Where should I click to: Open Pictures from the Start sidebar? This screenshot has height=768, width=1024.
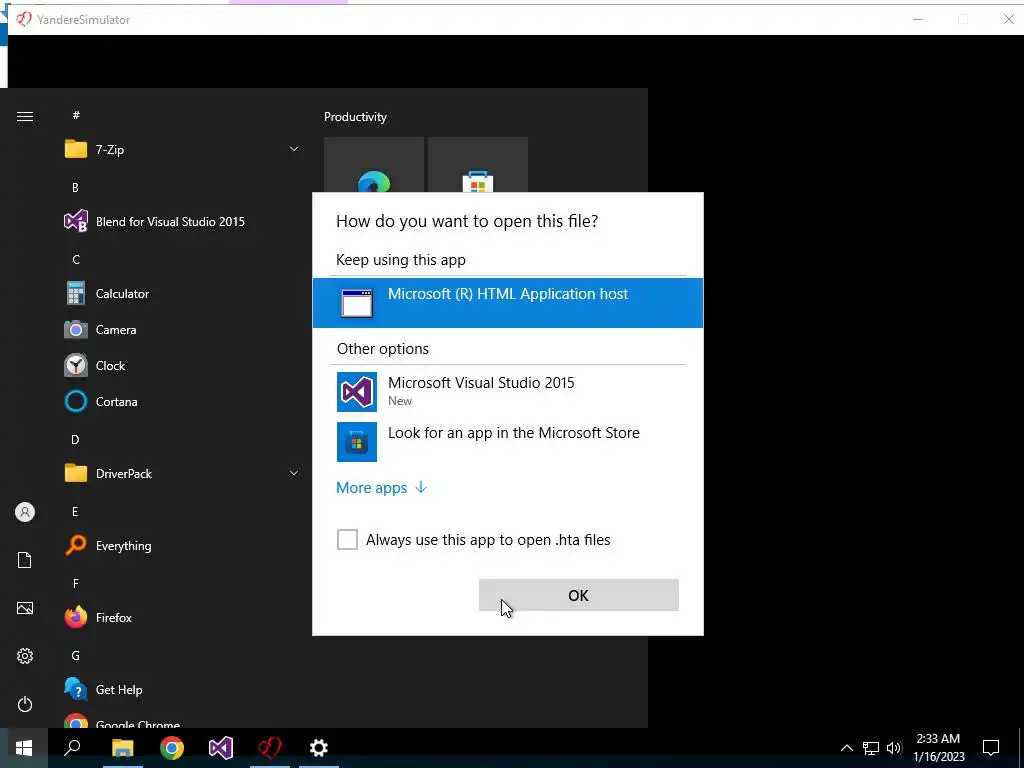25,608
